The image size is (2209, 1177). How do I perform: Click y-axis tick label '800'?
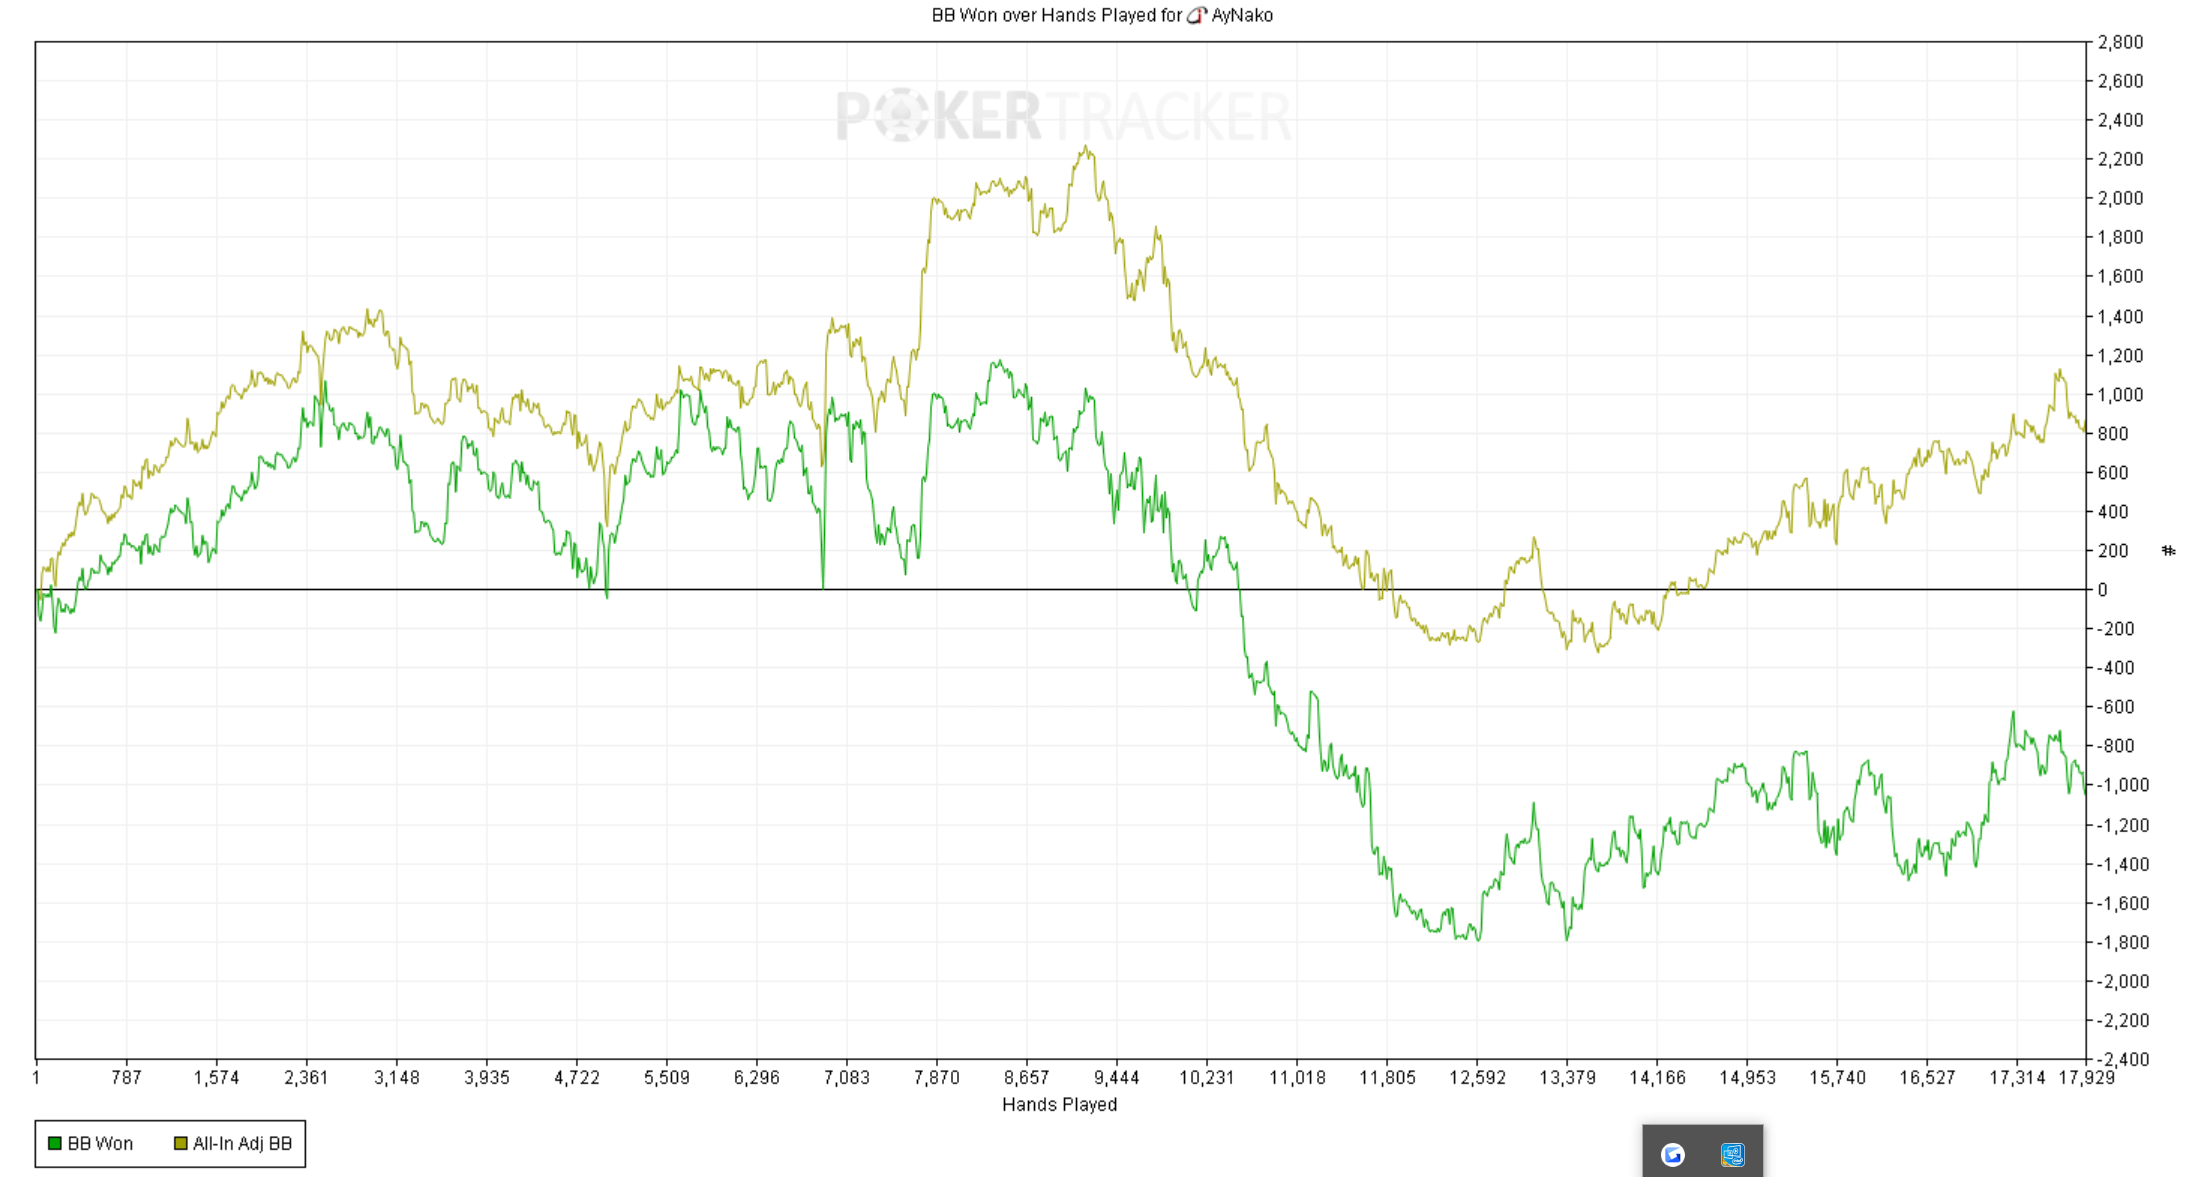point(2113,433)
